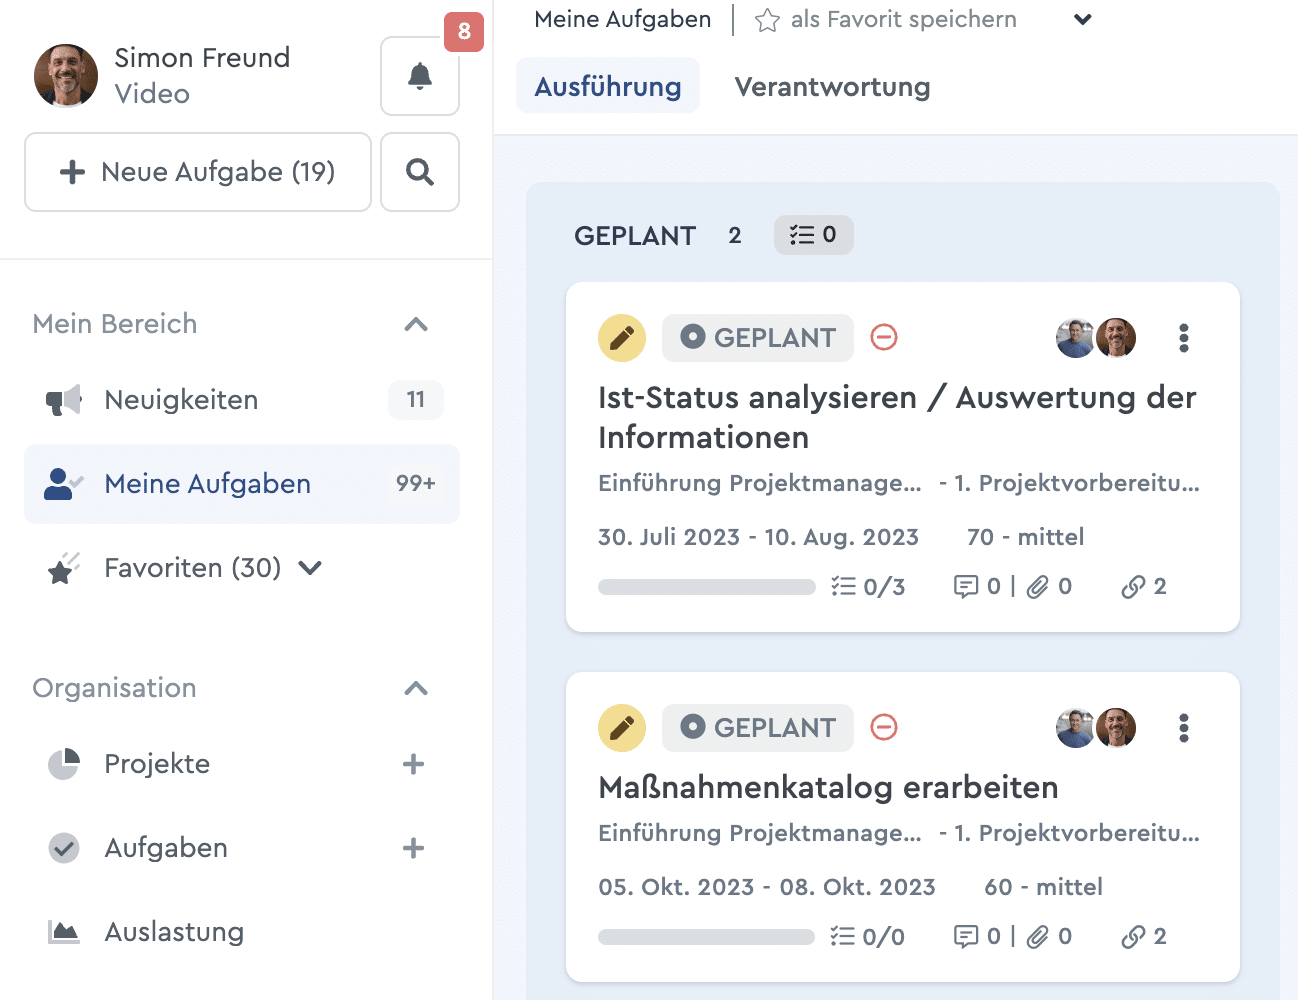The image size is (1298, 1000).
Task: Change GEPLANT status on Maßnahmenkatalog task
Action: pos(758,728)
